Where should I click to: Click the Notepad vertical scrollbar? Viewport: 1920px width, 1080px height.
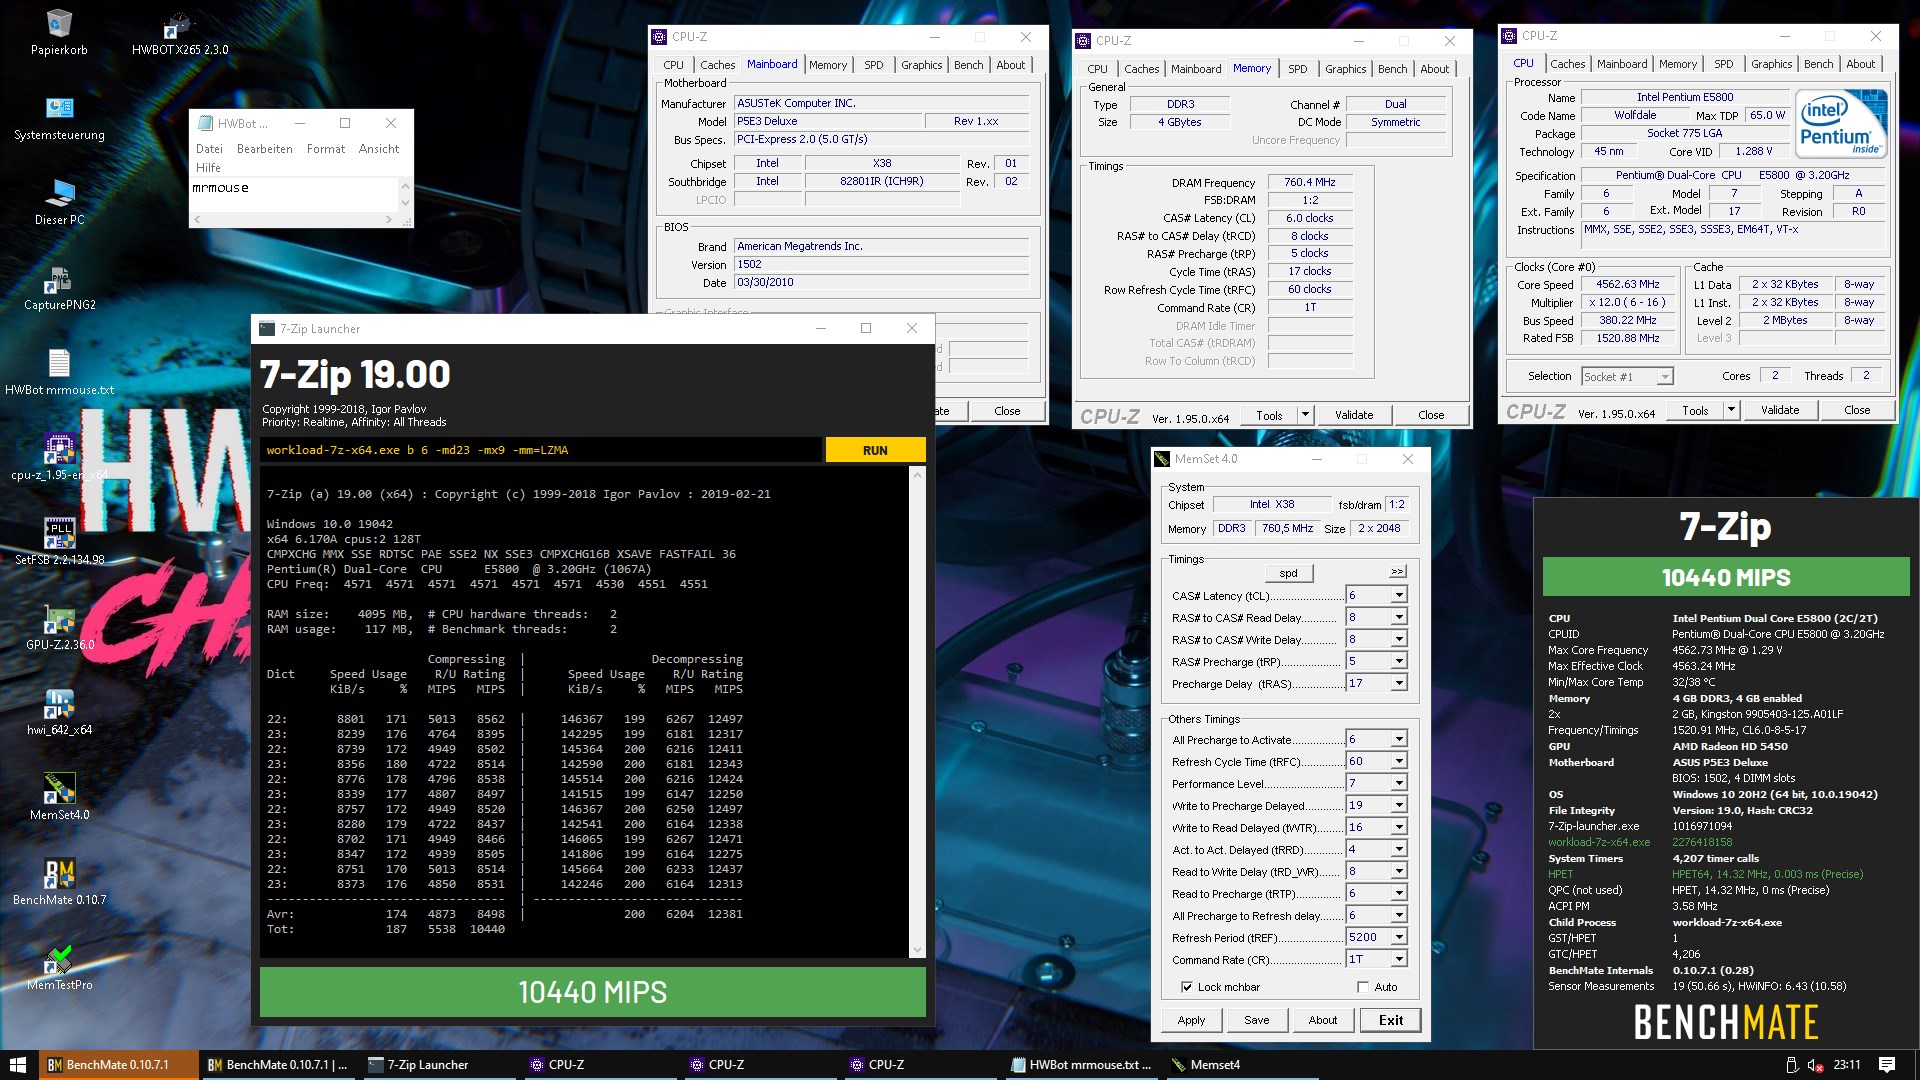pos(404,194)
